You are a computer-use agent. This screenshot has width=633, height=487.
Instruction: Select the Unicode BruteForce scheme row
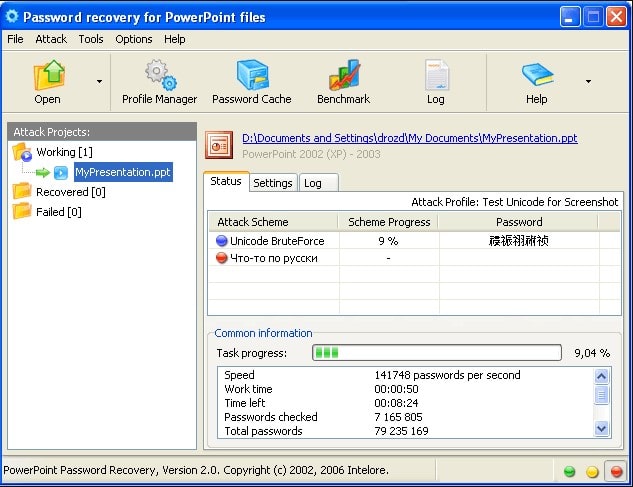(414, 241)
